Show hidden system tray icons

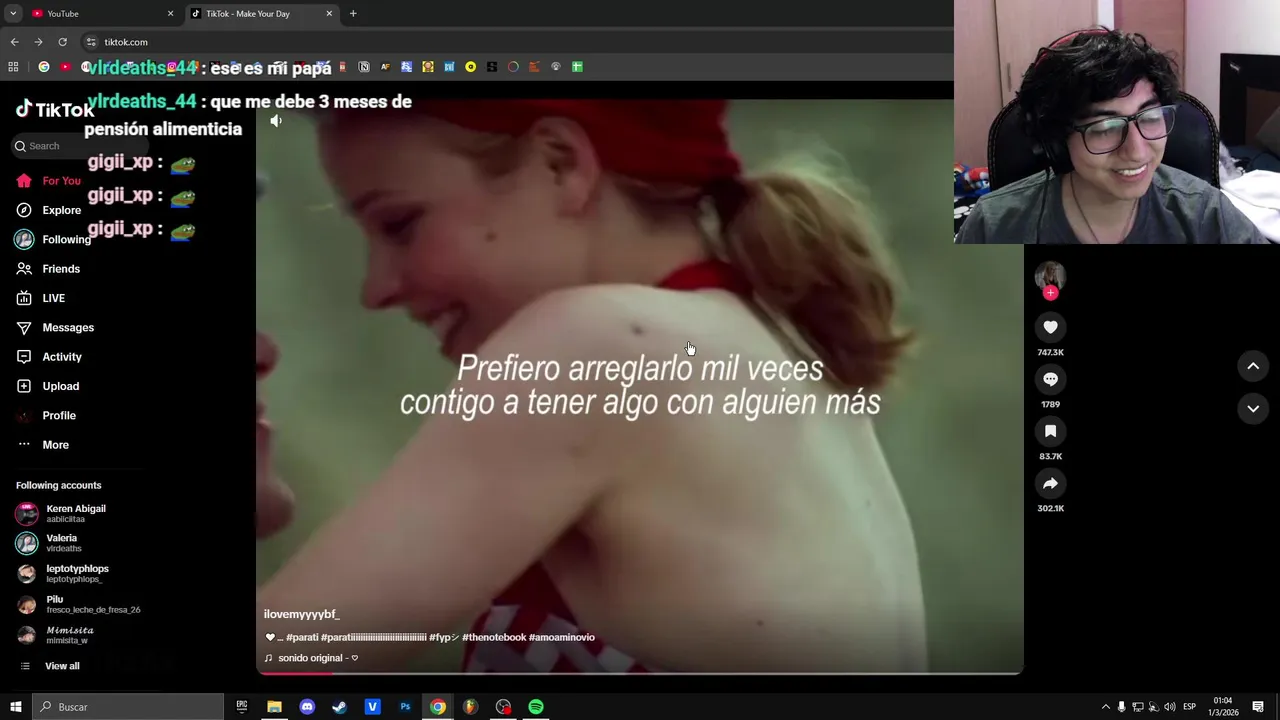(1105, 707)
